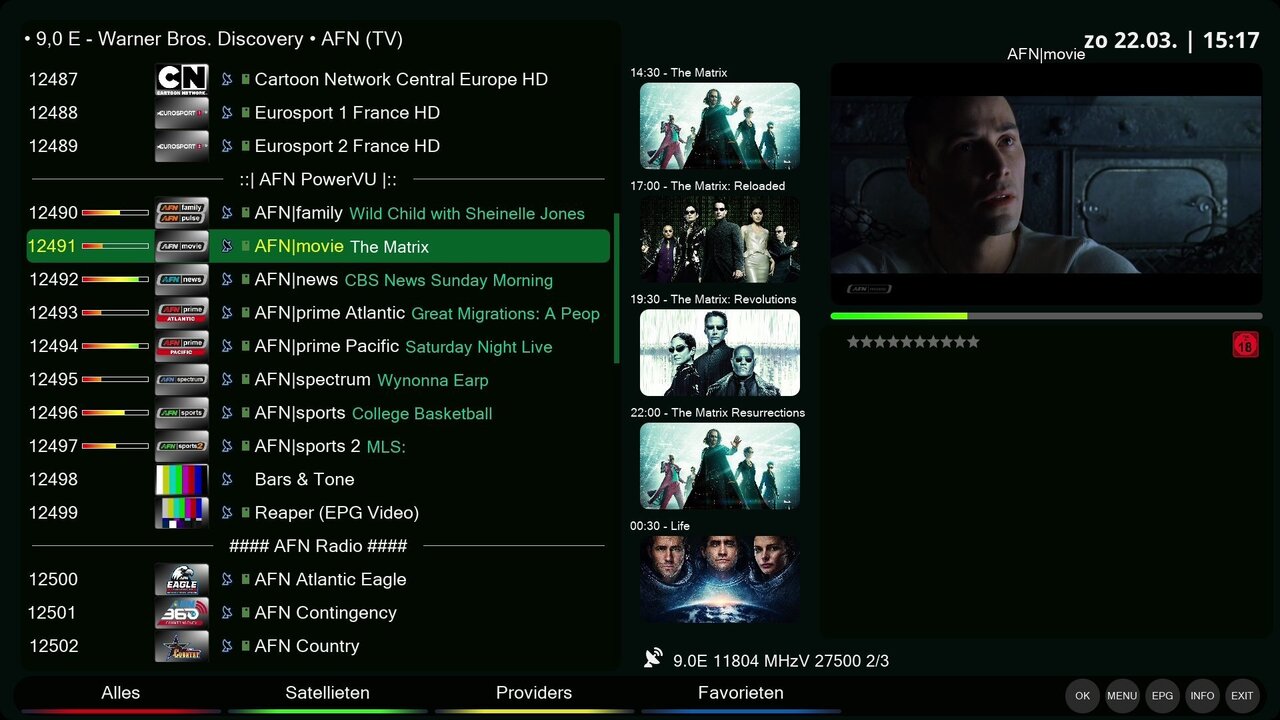Switch to the Satellieten tab

coord(328,694)
